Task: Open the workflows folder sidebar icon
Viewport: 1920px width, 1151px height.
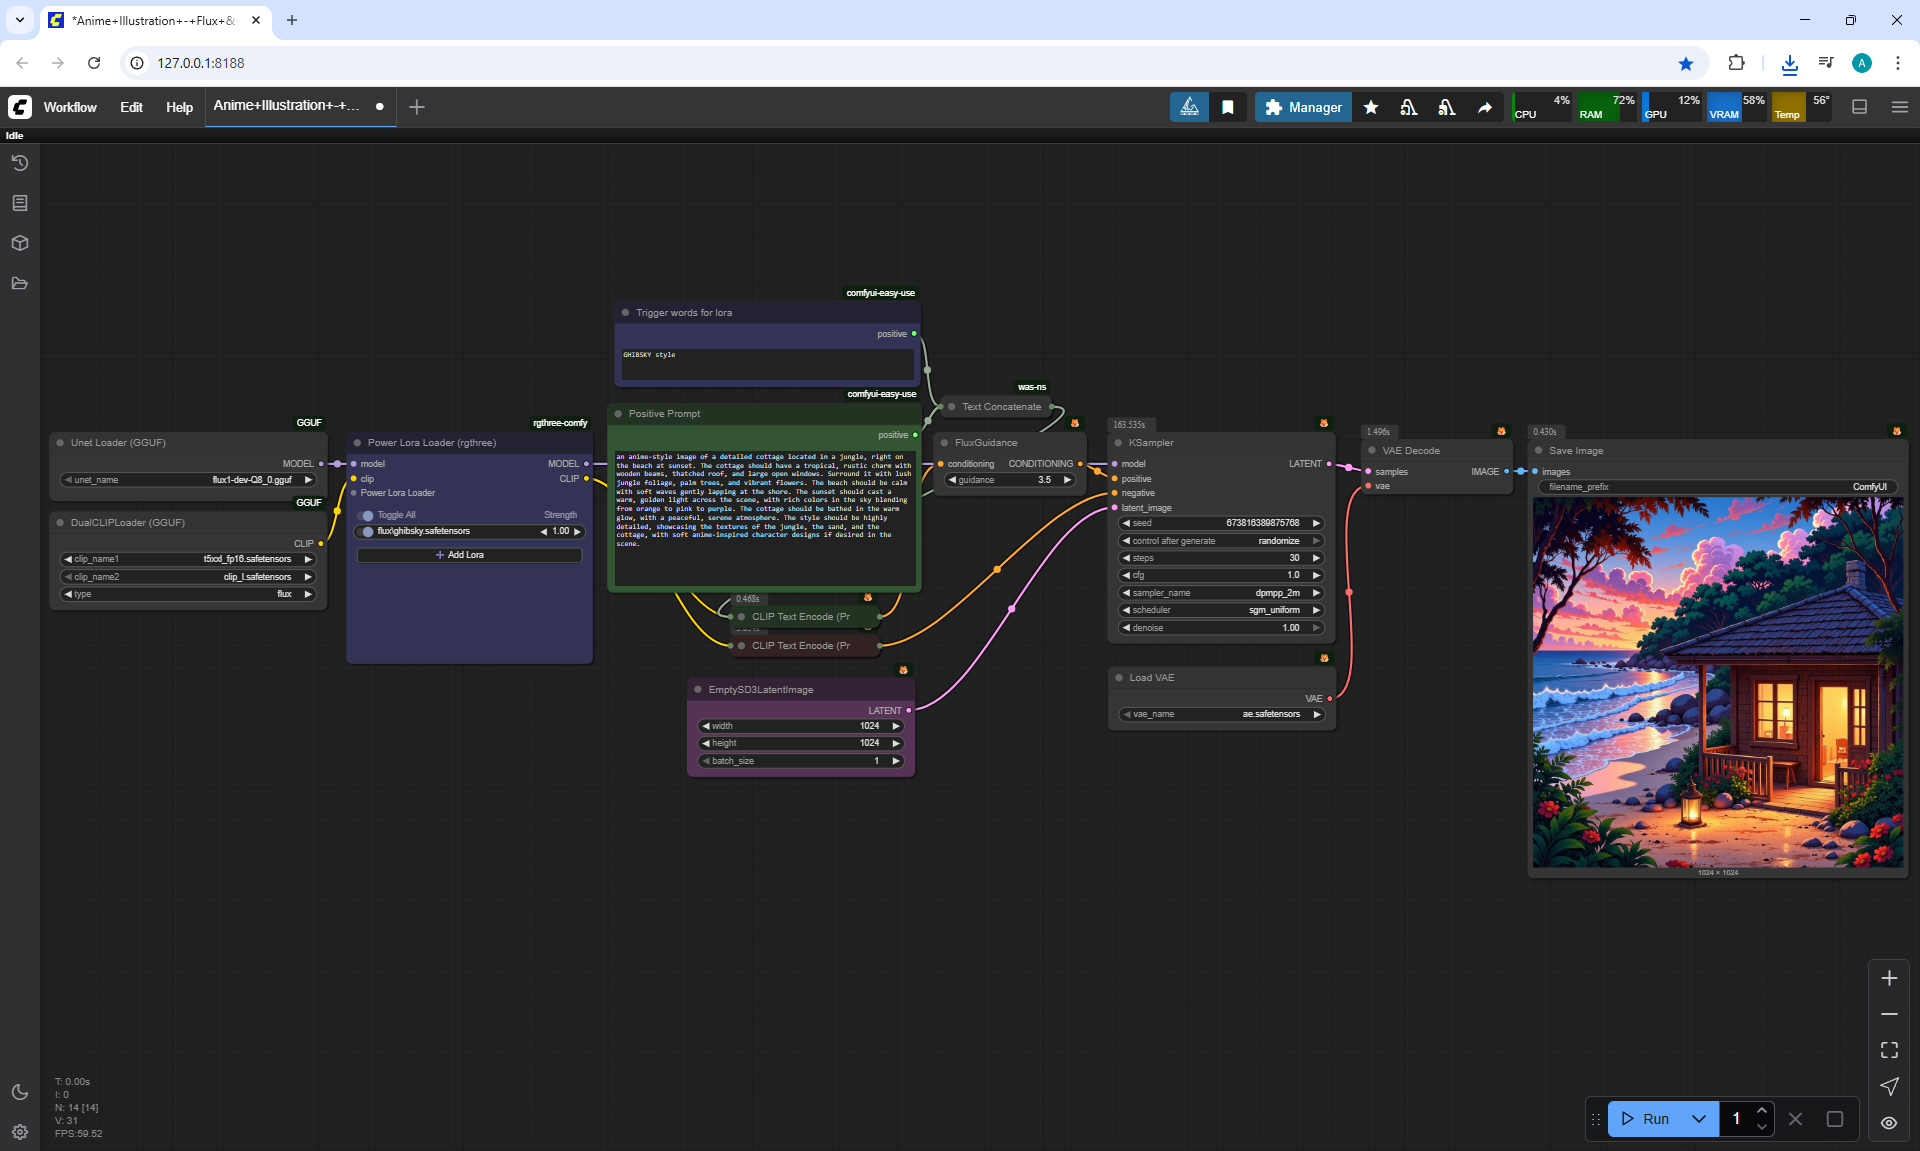Action: click(19, 283)
